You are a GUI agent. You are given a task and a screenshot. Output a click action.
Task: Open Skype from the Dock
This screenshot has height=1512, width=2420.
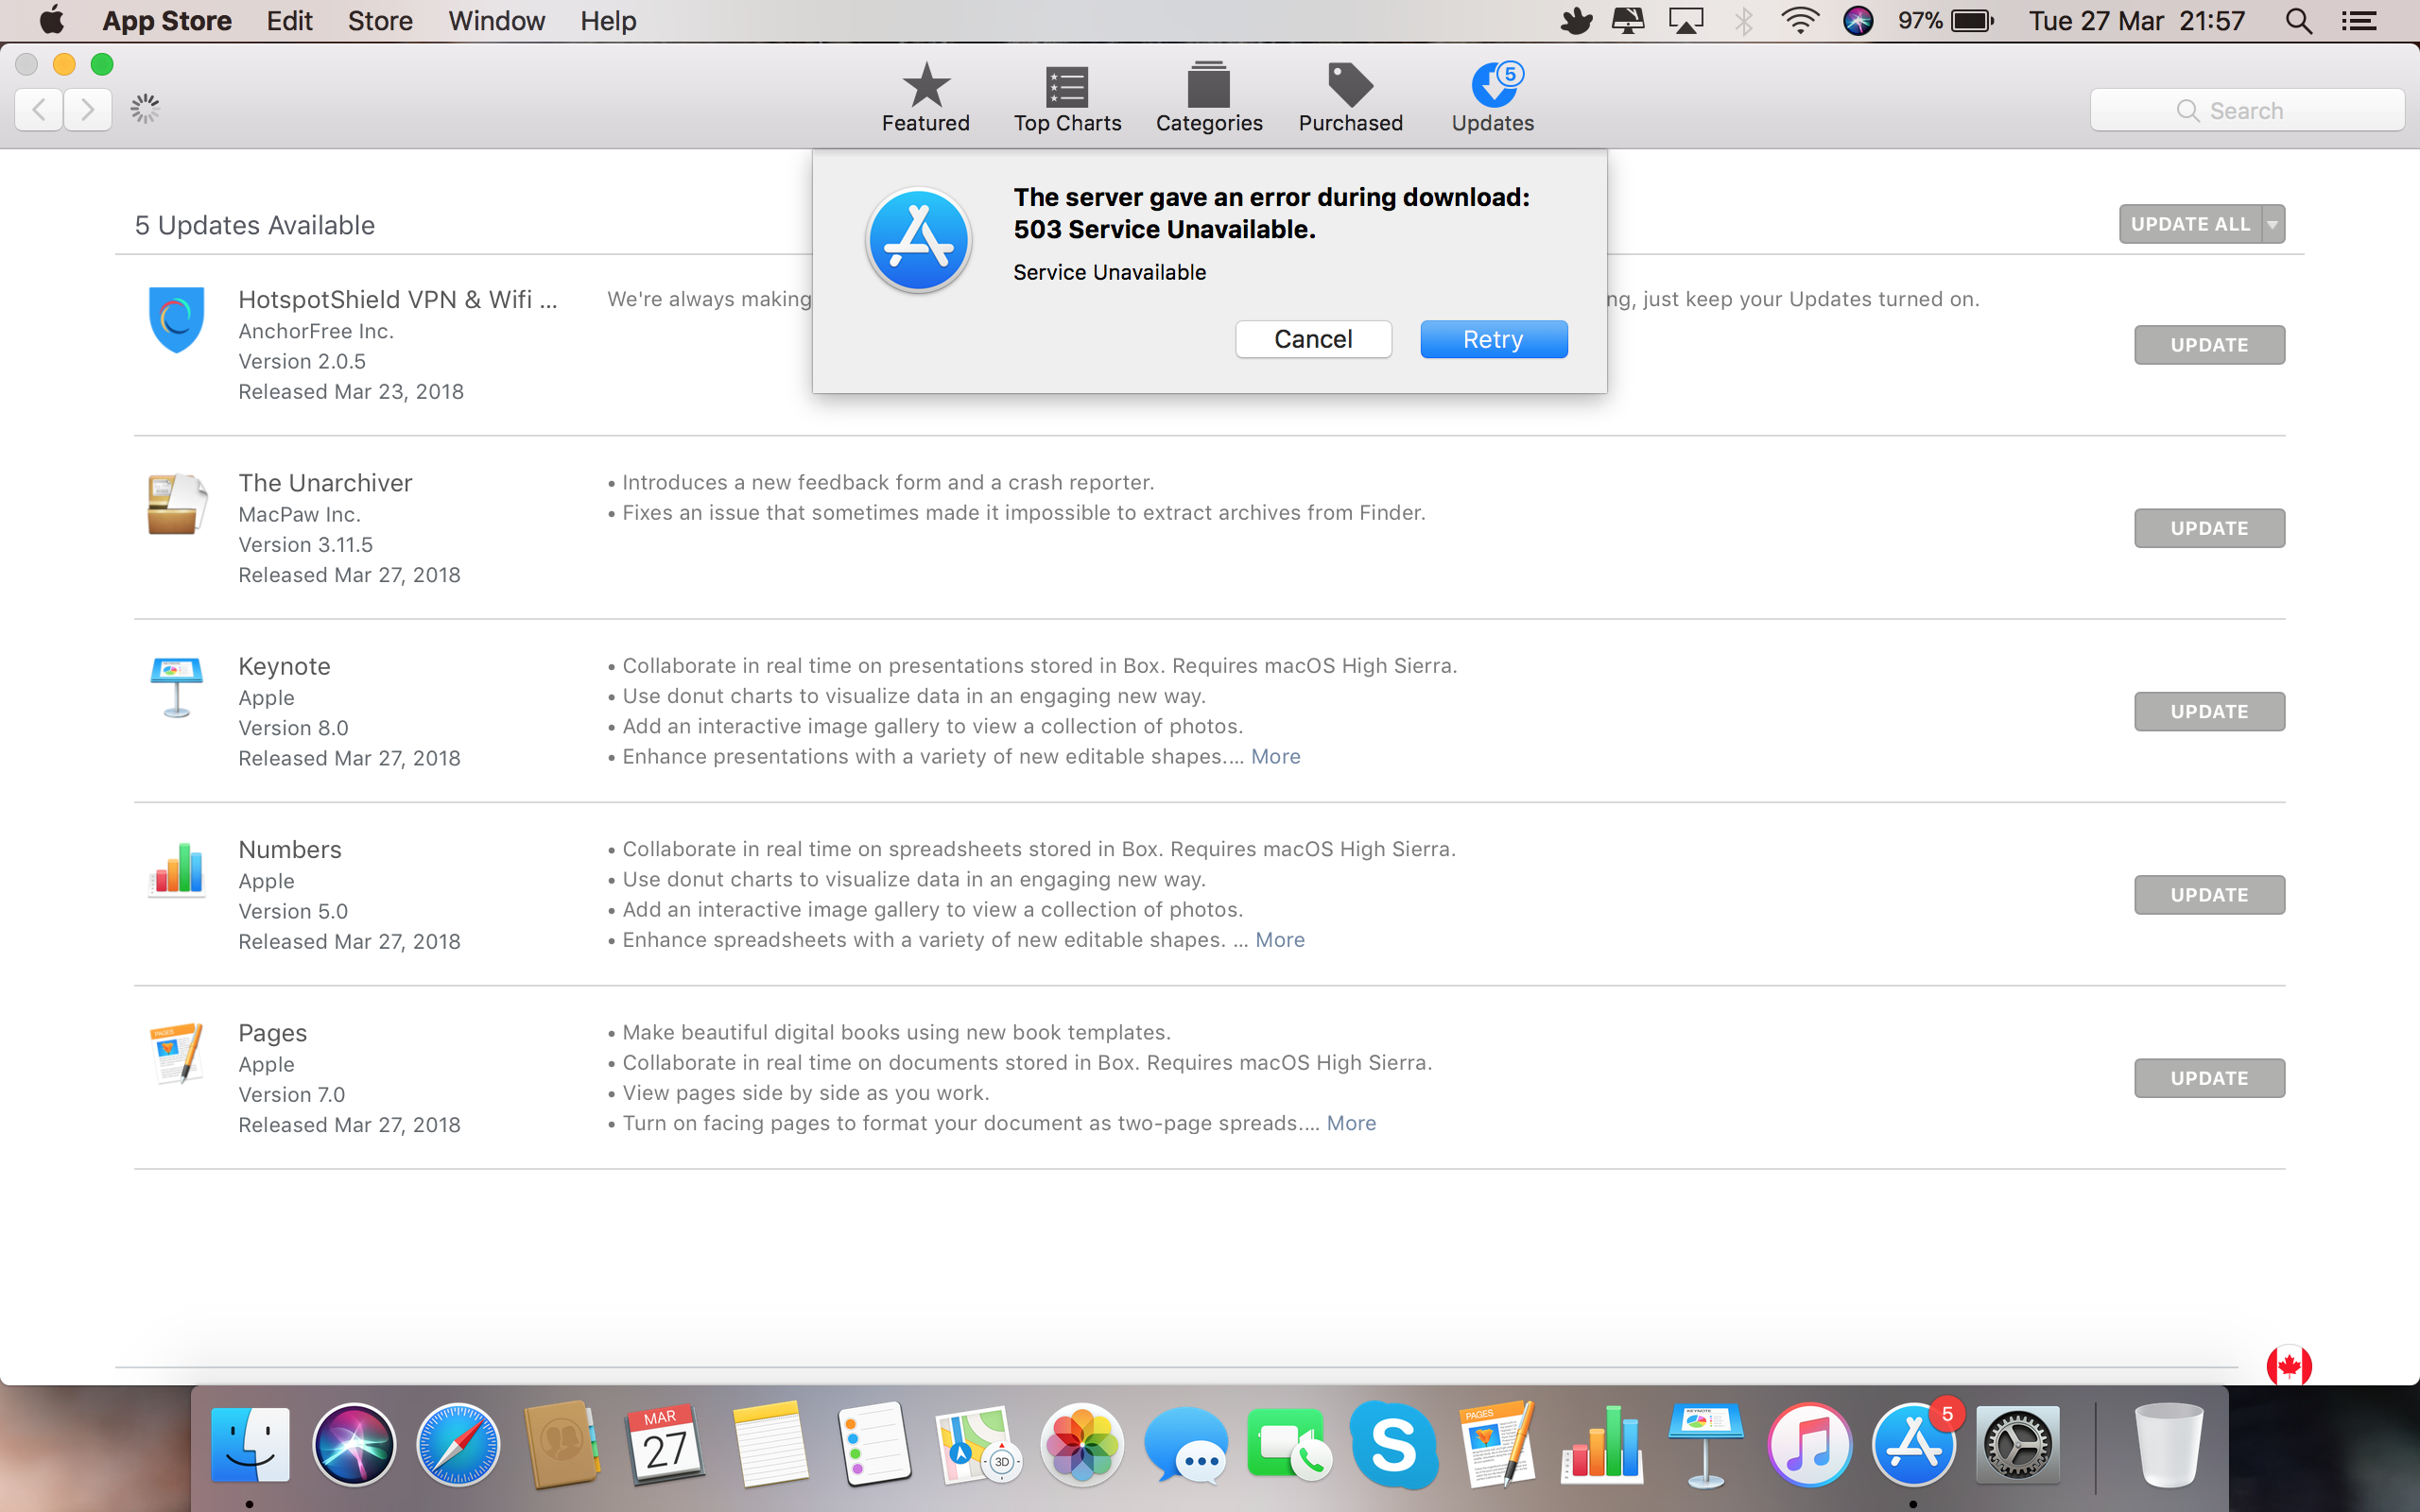[x=1394, y=1444]
